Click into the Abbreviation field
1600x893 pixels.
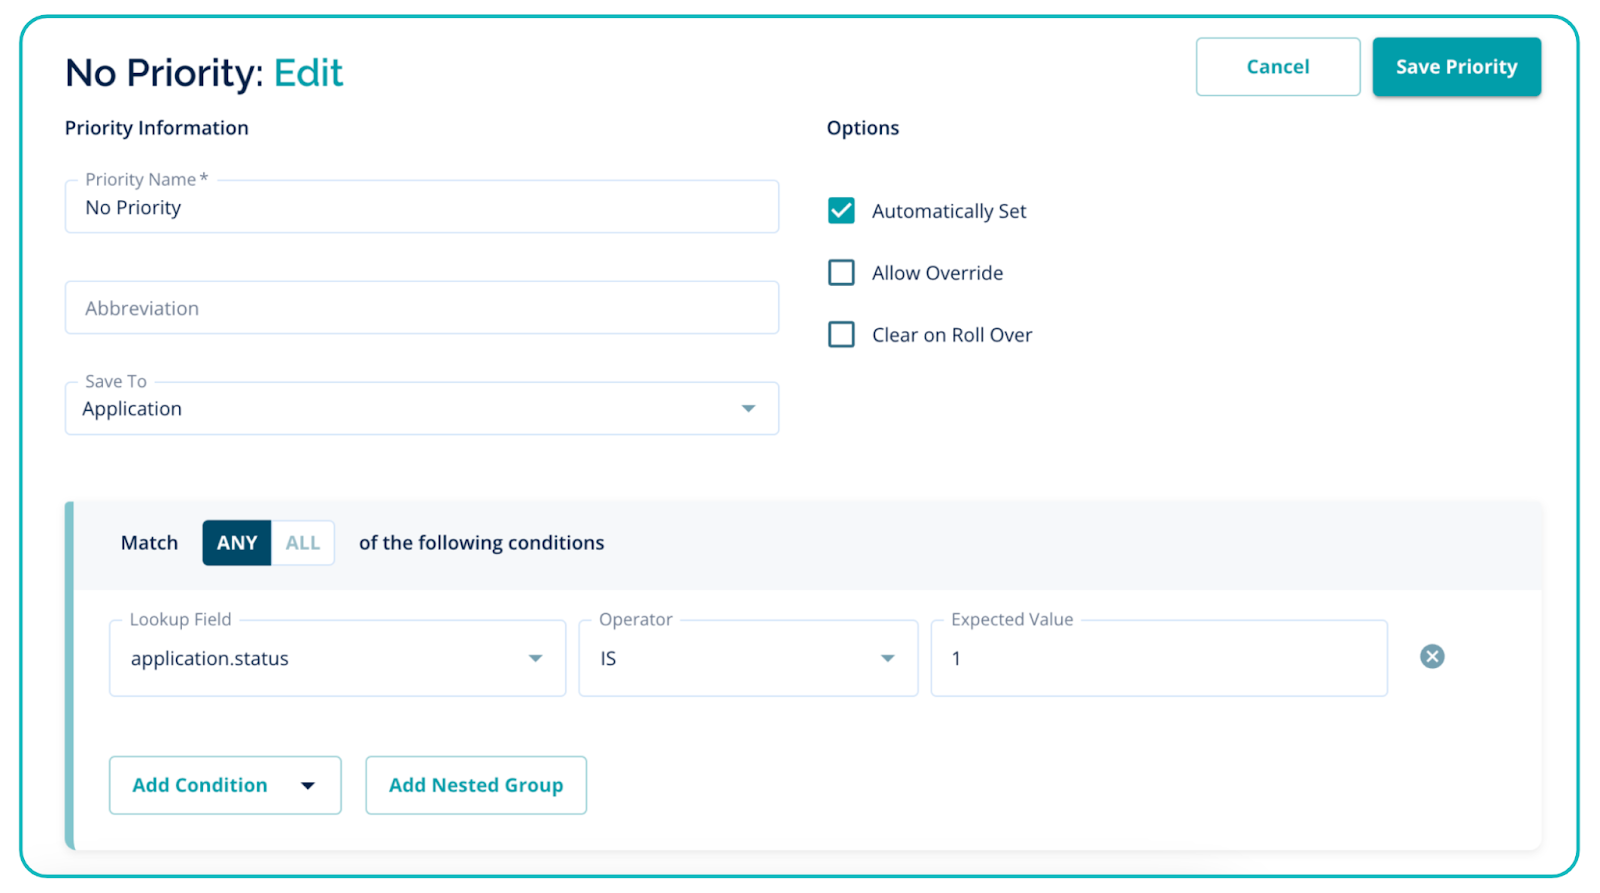pos(420,308)
